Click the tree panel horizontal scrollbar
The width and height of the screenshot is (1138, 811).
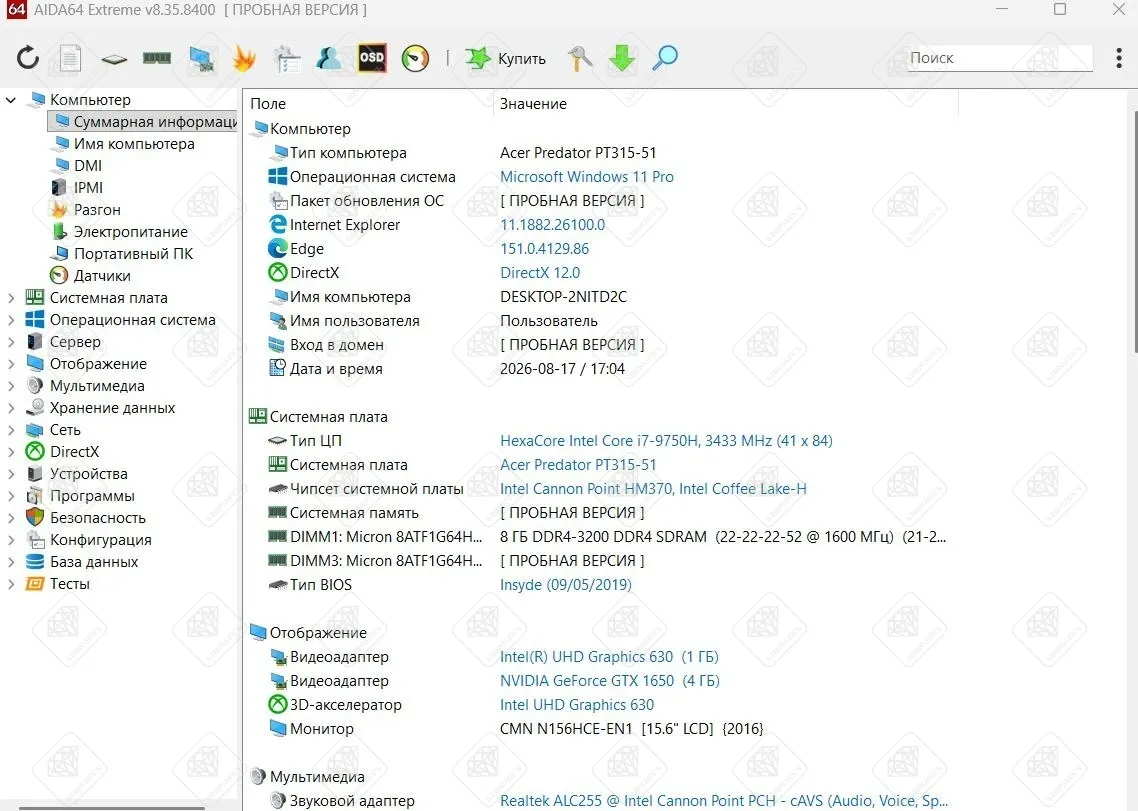coord(111,807)
